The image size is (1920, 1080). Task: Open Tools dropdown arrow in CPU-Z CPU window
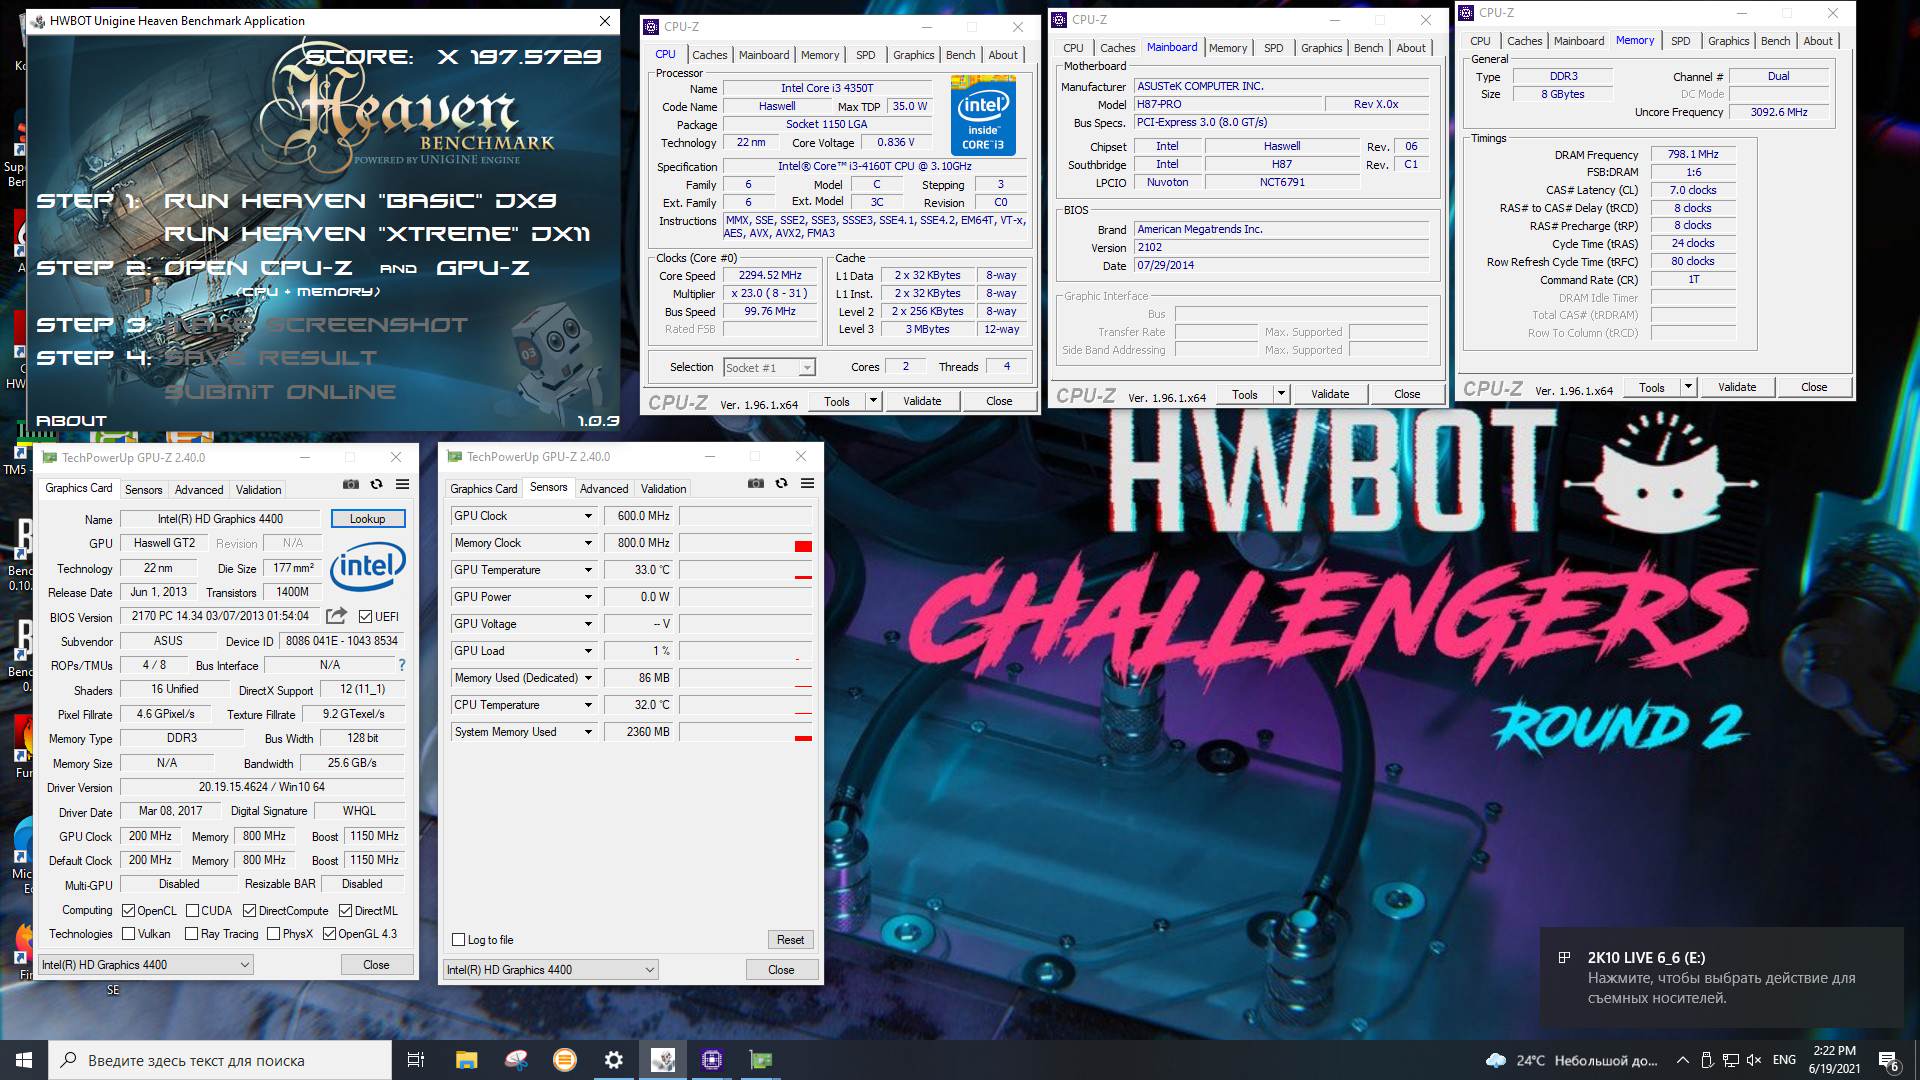click(x=872, y=401)
